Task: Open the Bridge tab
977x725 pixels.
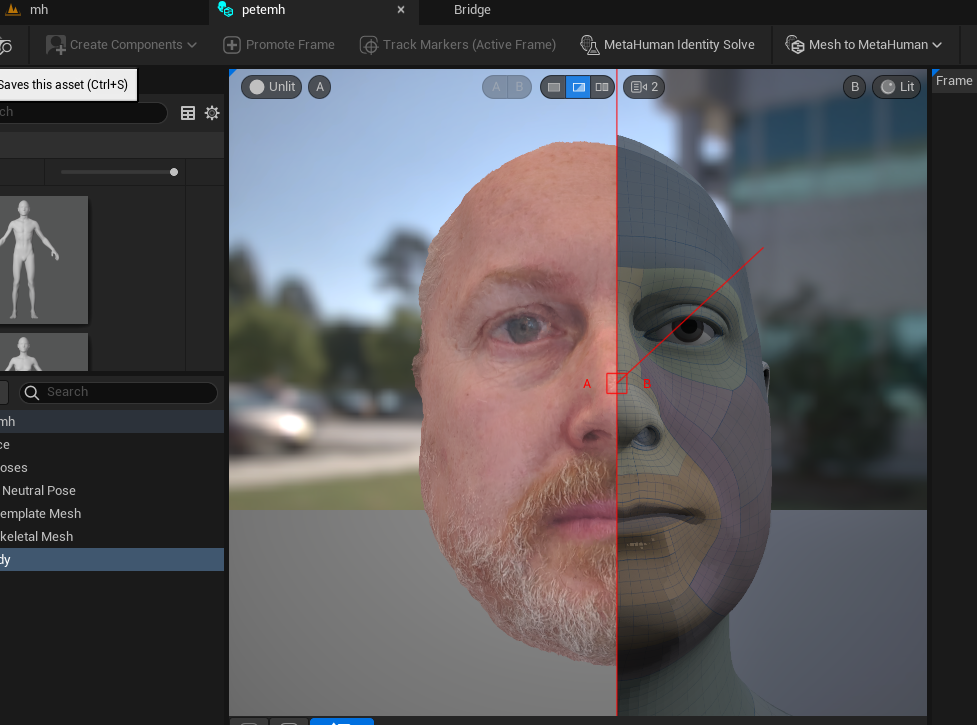Action: (472, 10)
